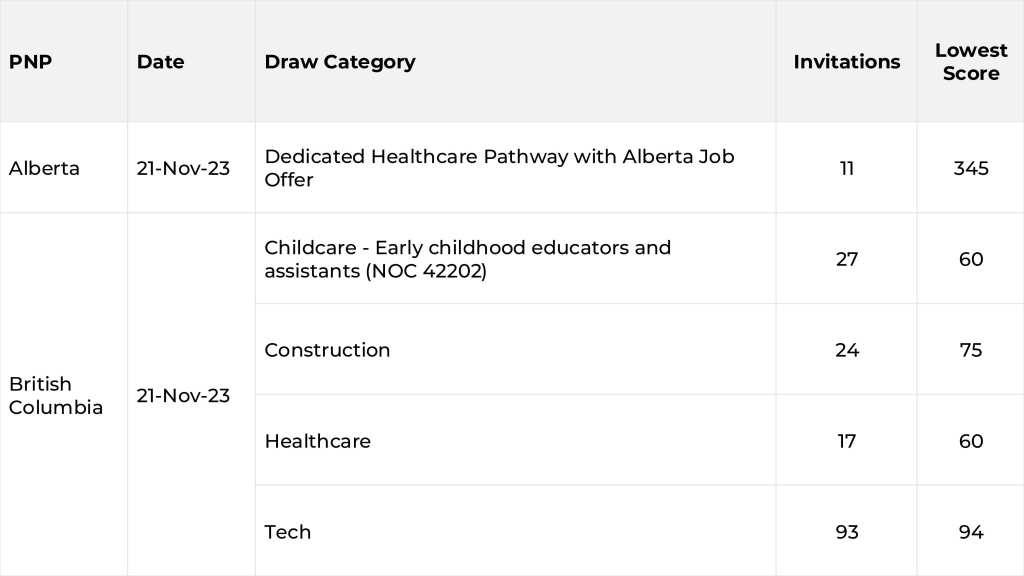
Task: Click the PNP column header
Action: [31, 62]
